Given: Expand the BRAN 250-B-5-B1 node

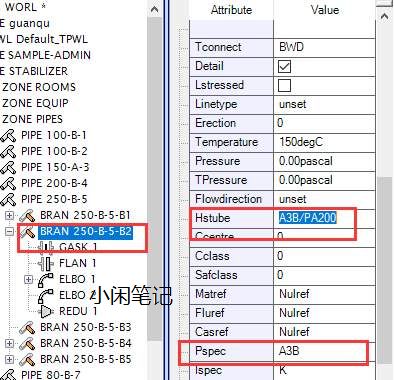Looking at the screenshot, I should click(x=10, y=215).
